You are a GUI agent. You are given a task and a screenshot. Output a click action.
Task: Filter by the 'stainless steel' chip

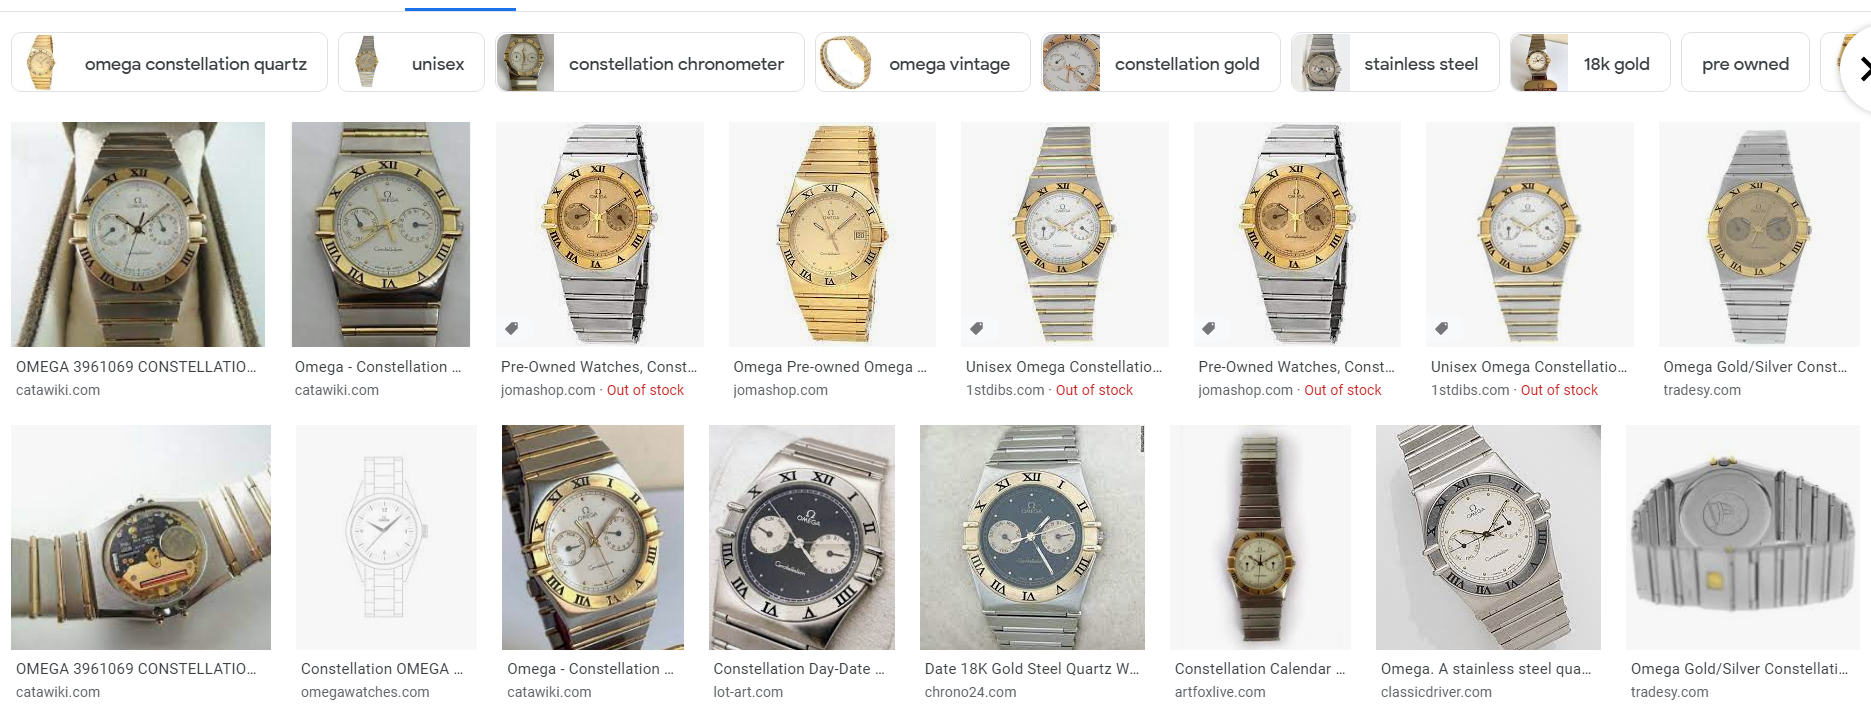pyautogui.click(x=1395, y=62)
